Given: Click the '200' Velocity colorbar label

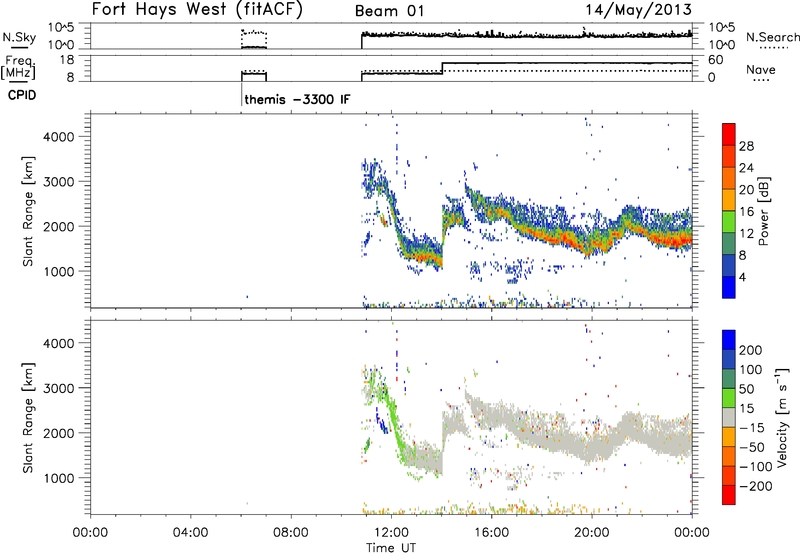Looking at the screenshot, I should (x=751, y=350).
